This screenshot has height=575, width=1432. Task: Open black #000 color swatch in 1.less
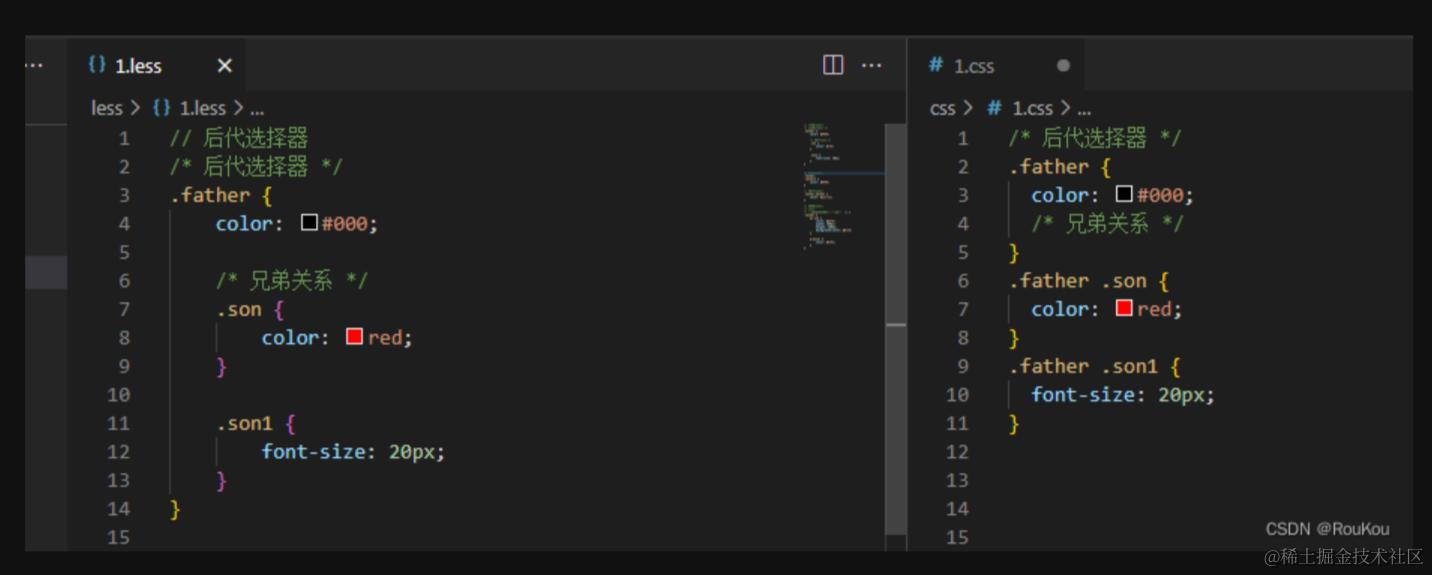click(x=309, y=224)
